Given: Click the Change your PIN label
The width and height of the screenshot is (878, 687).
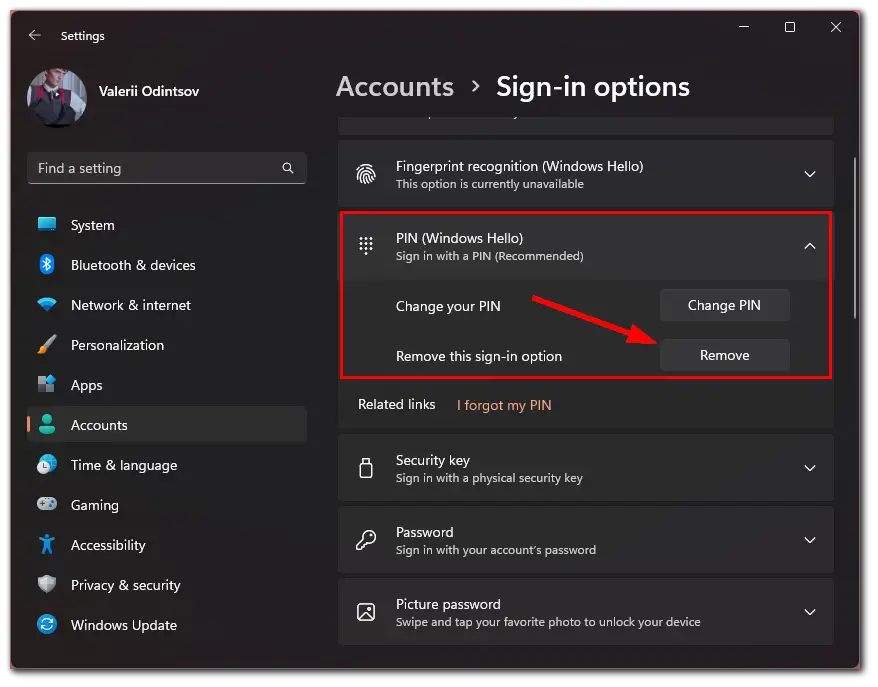Looking at the screenshot, I should point(448,306).
